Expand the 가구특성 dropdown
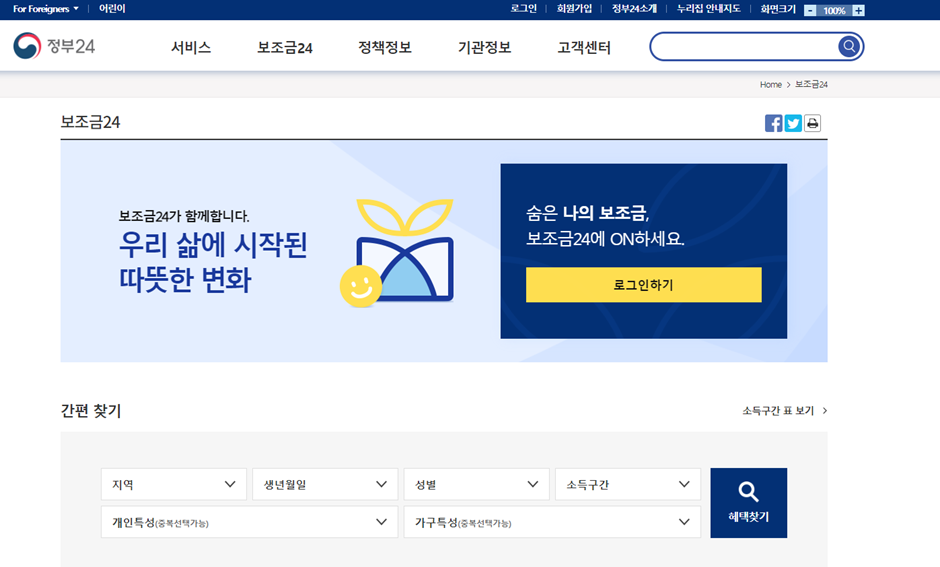Image resolution: width=940 pixels, height=567 pixels. pyautogui.click(x=552, y=522)
